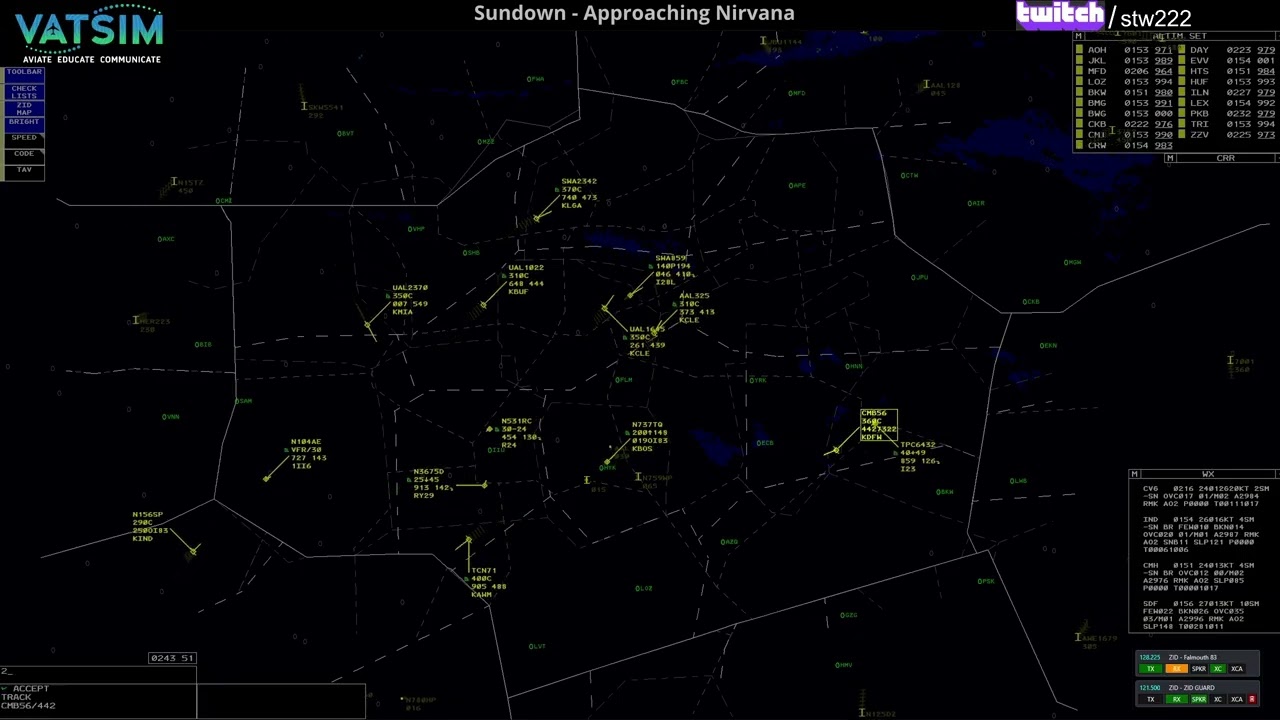Image resolution: width=1280 pixels, height=720 pixels.
Task: Click the M button of ALTIM SET
Action: point(1078,36)
